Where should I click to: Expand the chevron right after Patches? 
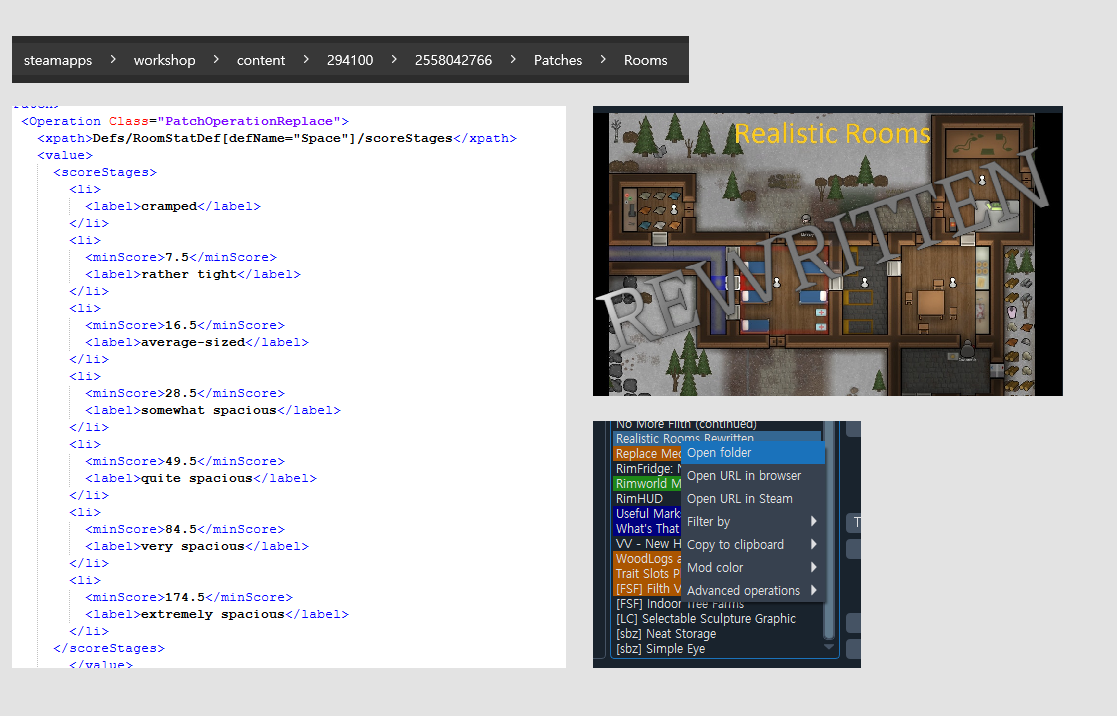tap(603, 60)
